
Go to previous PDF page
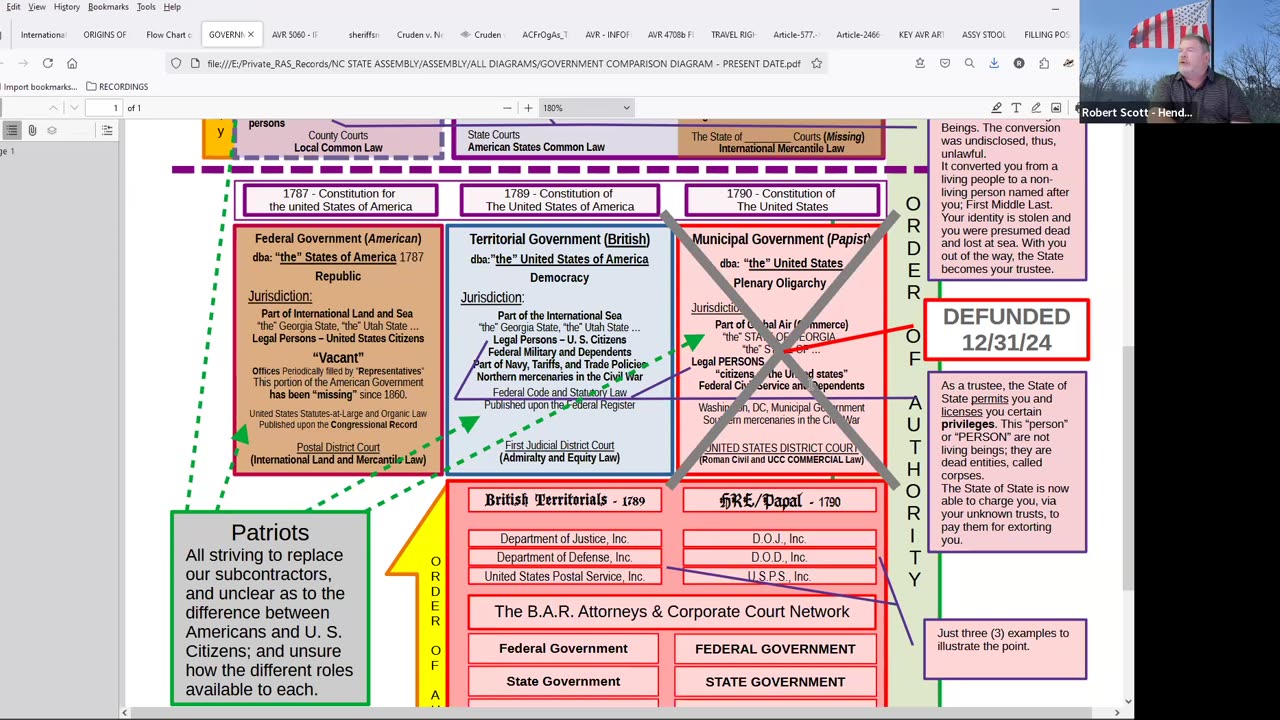tap(53, 108)
